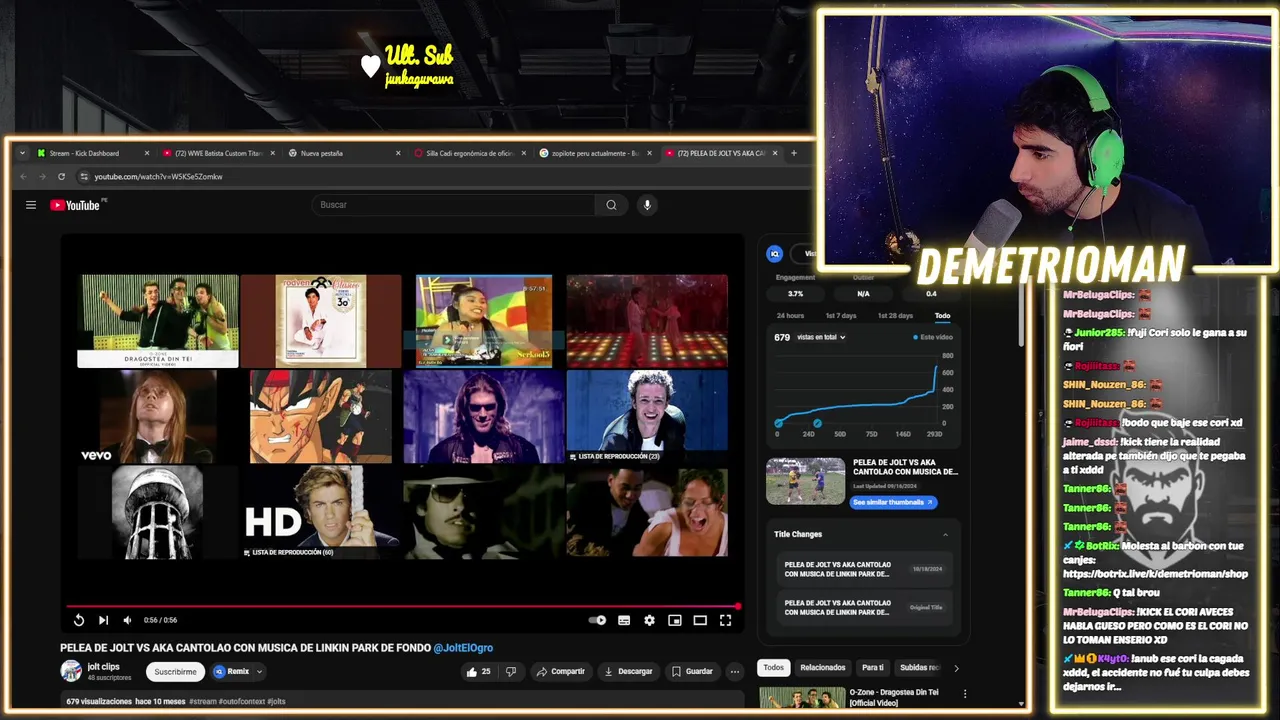Open the LISTA DE REPRODUCCIÓN (23) thumbnail

(647, 417)
